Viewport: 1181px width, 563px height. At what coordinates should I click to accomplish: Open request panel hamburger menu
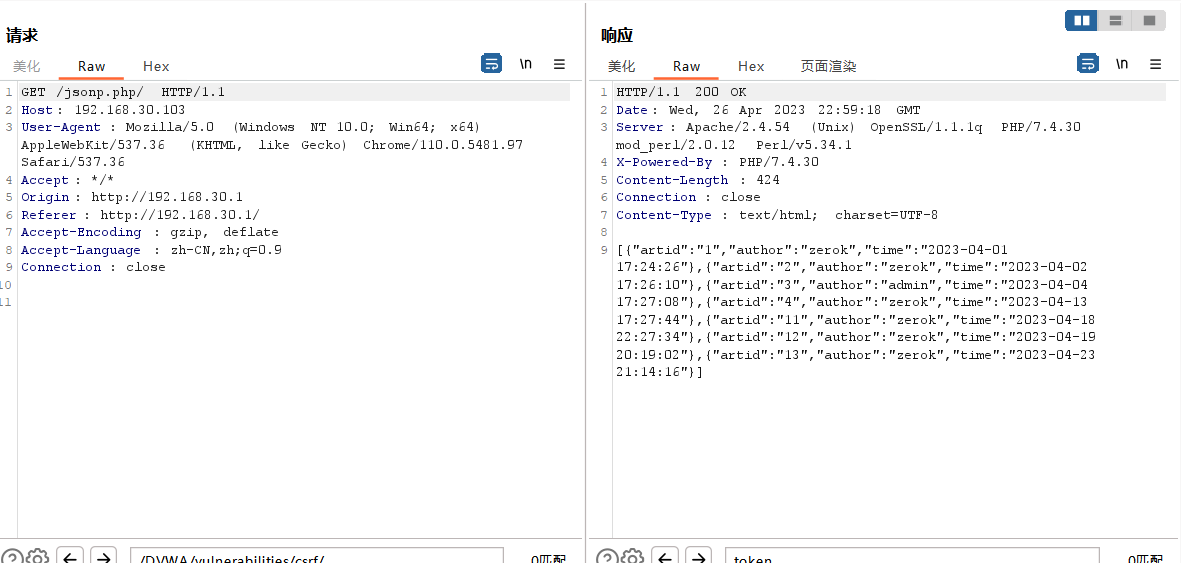tap(559, 64)
